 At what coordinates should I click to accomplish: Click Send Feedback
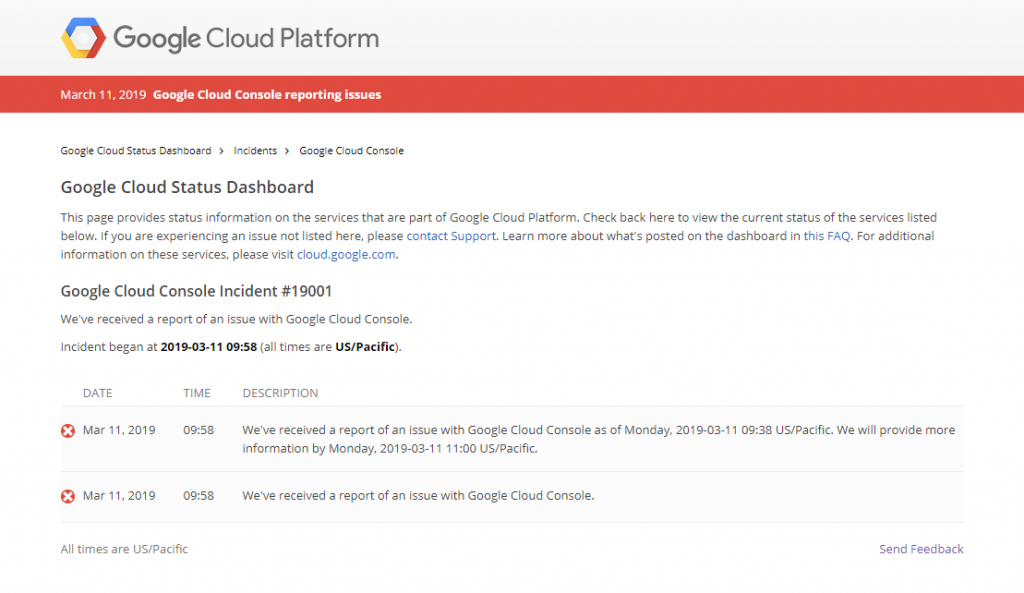pyautogui.click(x=920, y=548)
